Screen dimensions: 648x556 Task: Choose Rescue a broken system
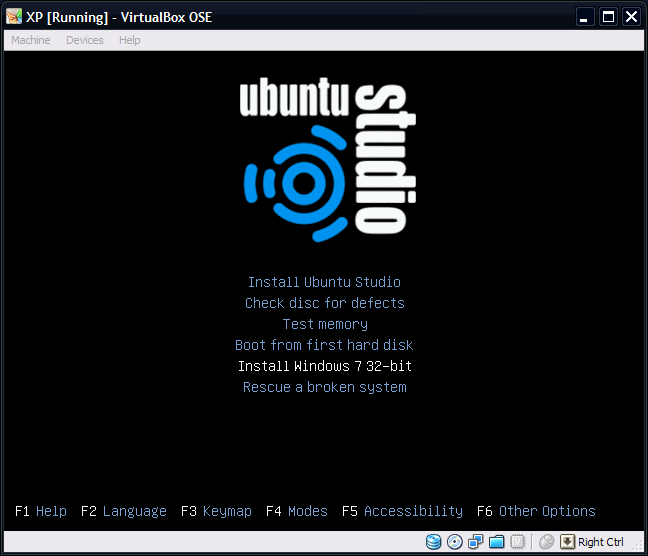point(325,387)
